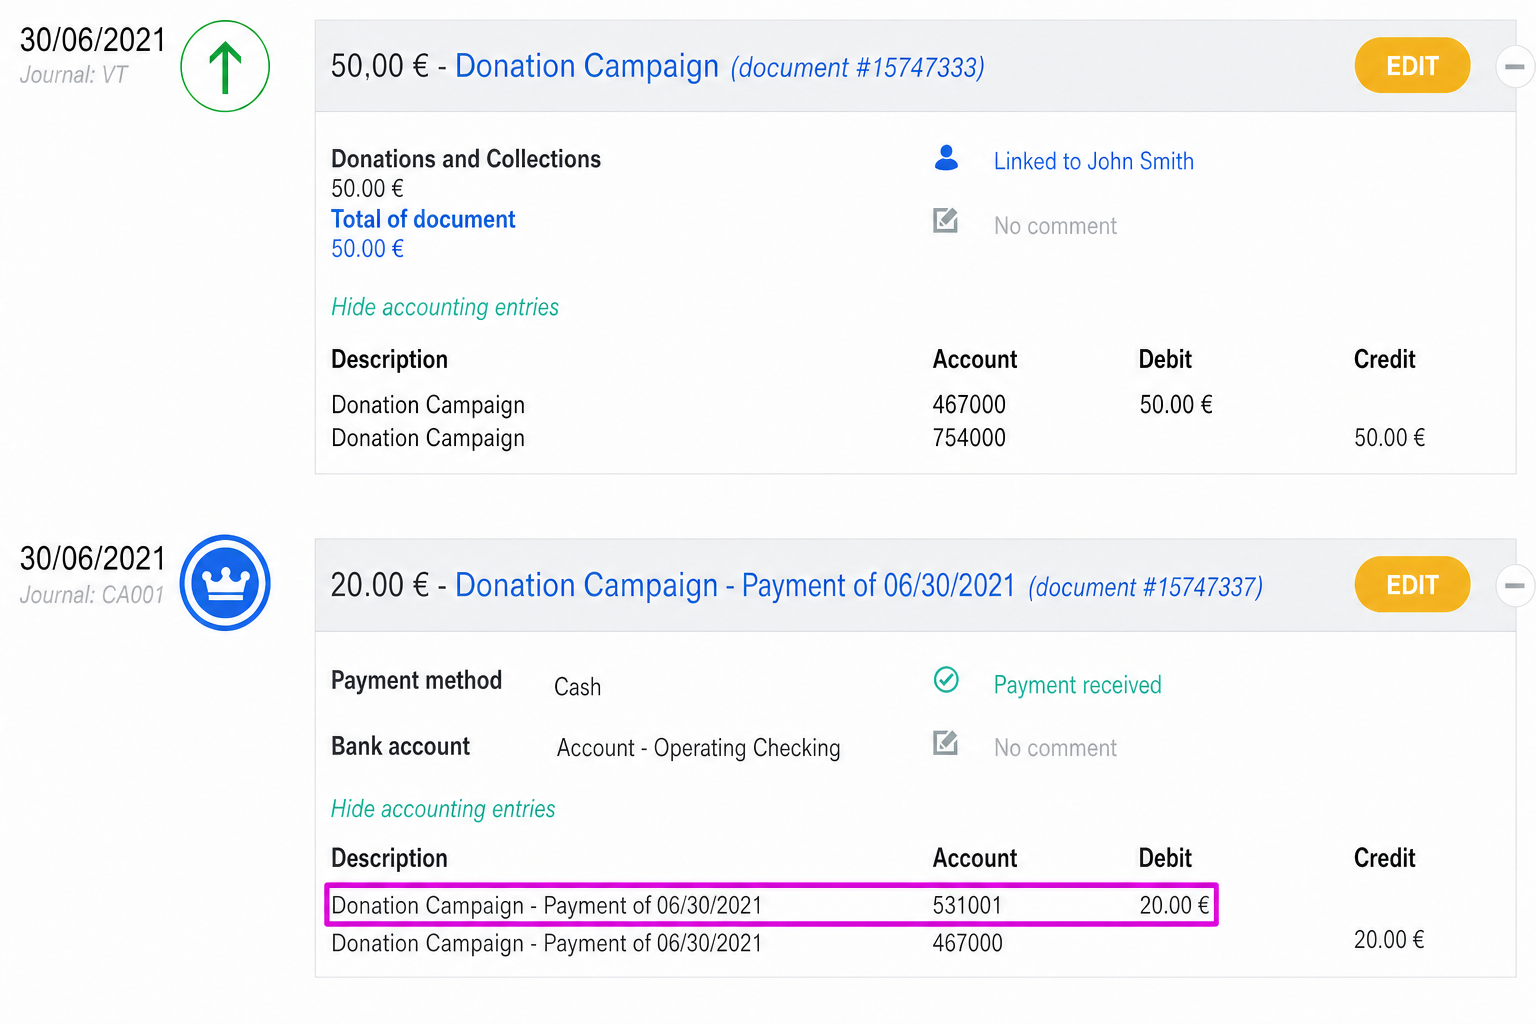Click the blue person icon beside John Smith
Screen dimensions: 1536x1024
click(x=946, y=158)
